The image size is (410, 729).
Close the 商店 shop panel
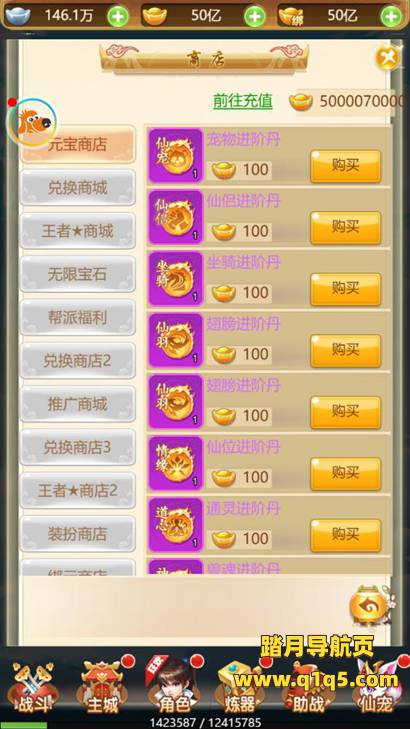click(x=389, y=57)
